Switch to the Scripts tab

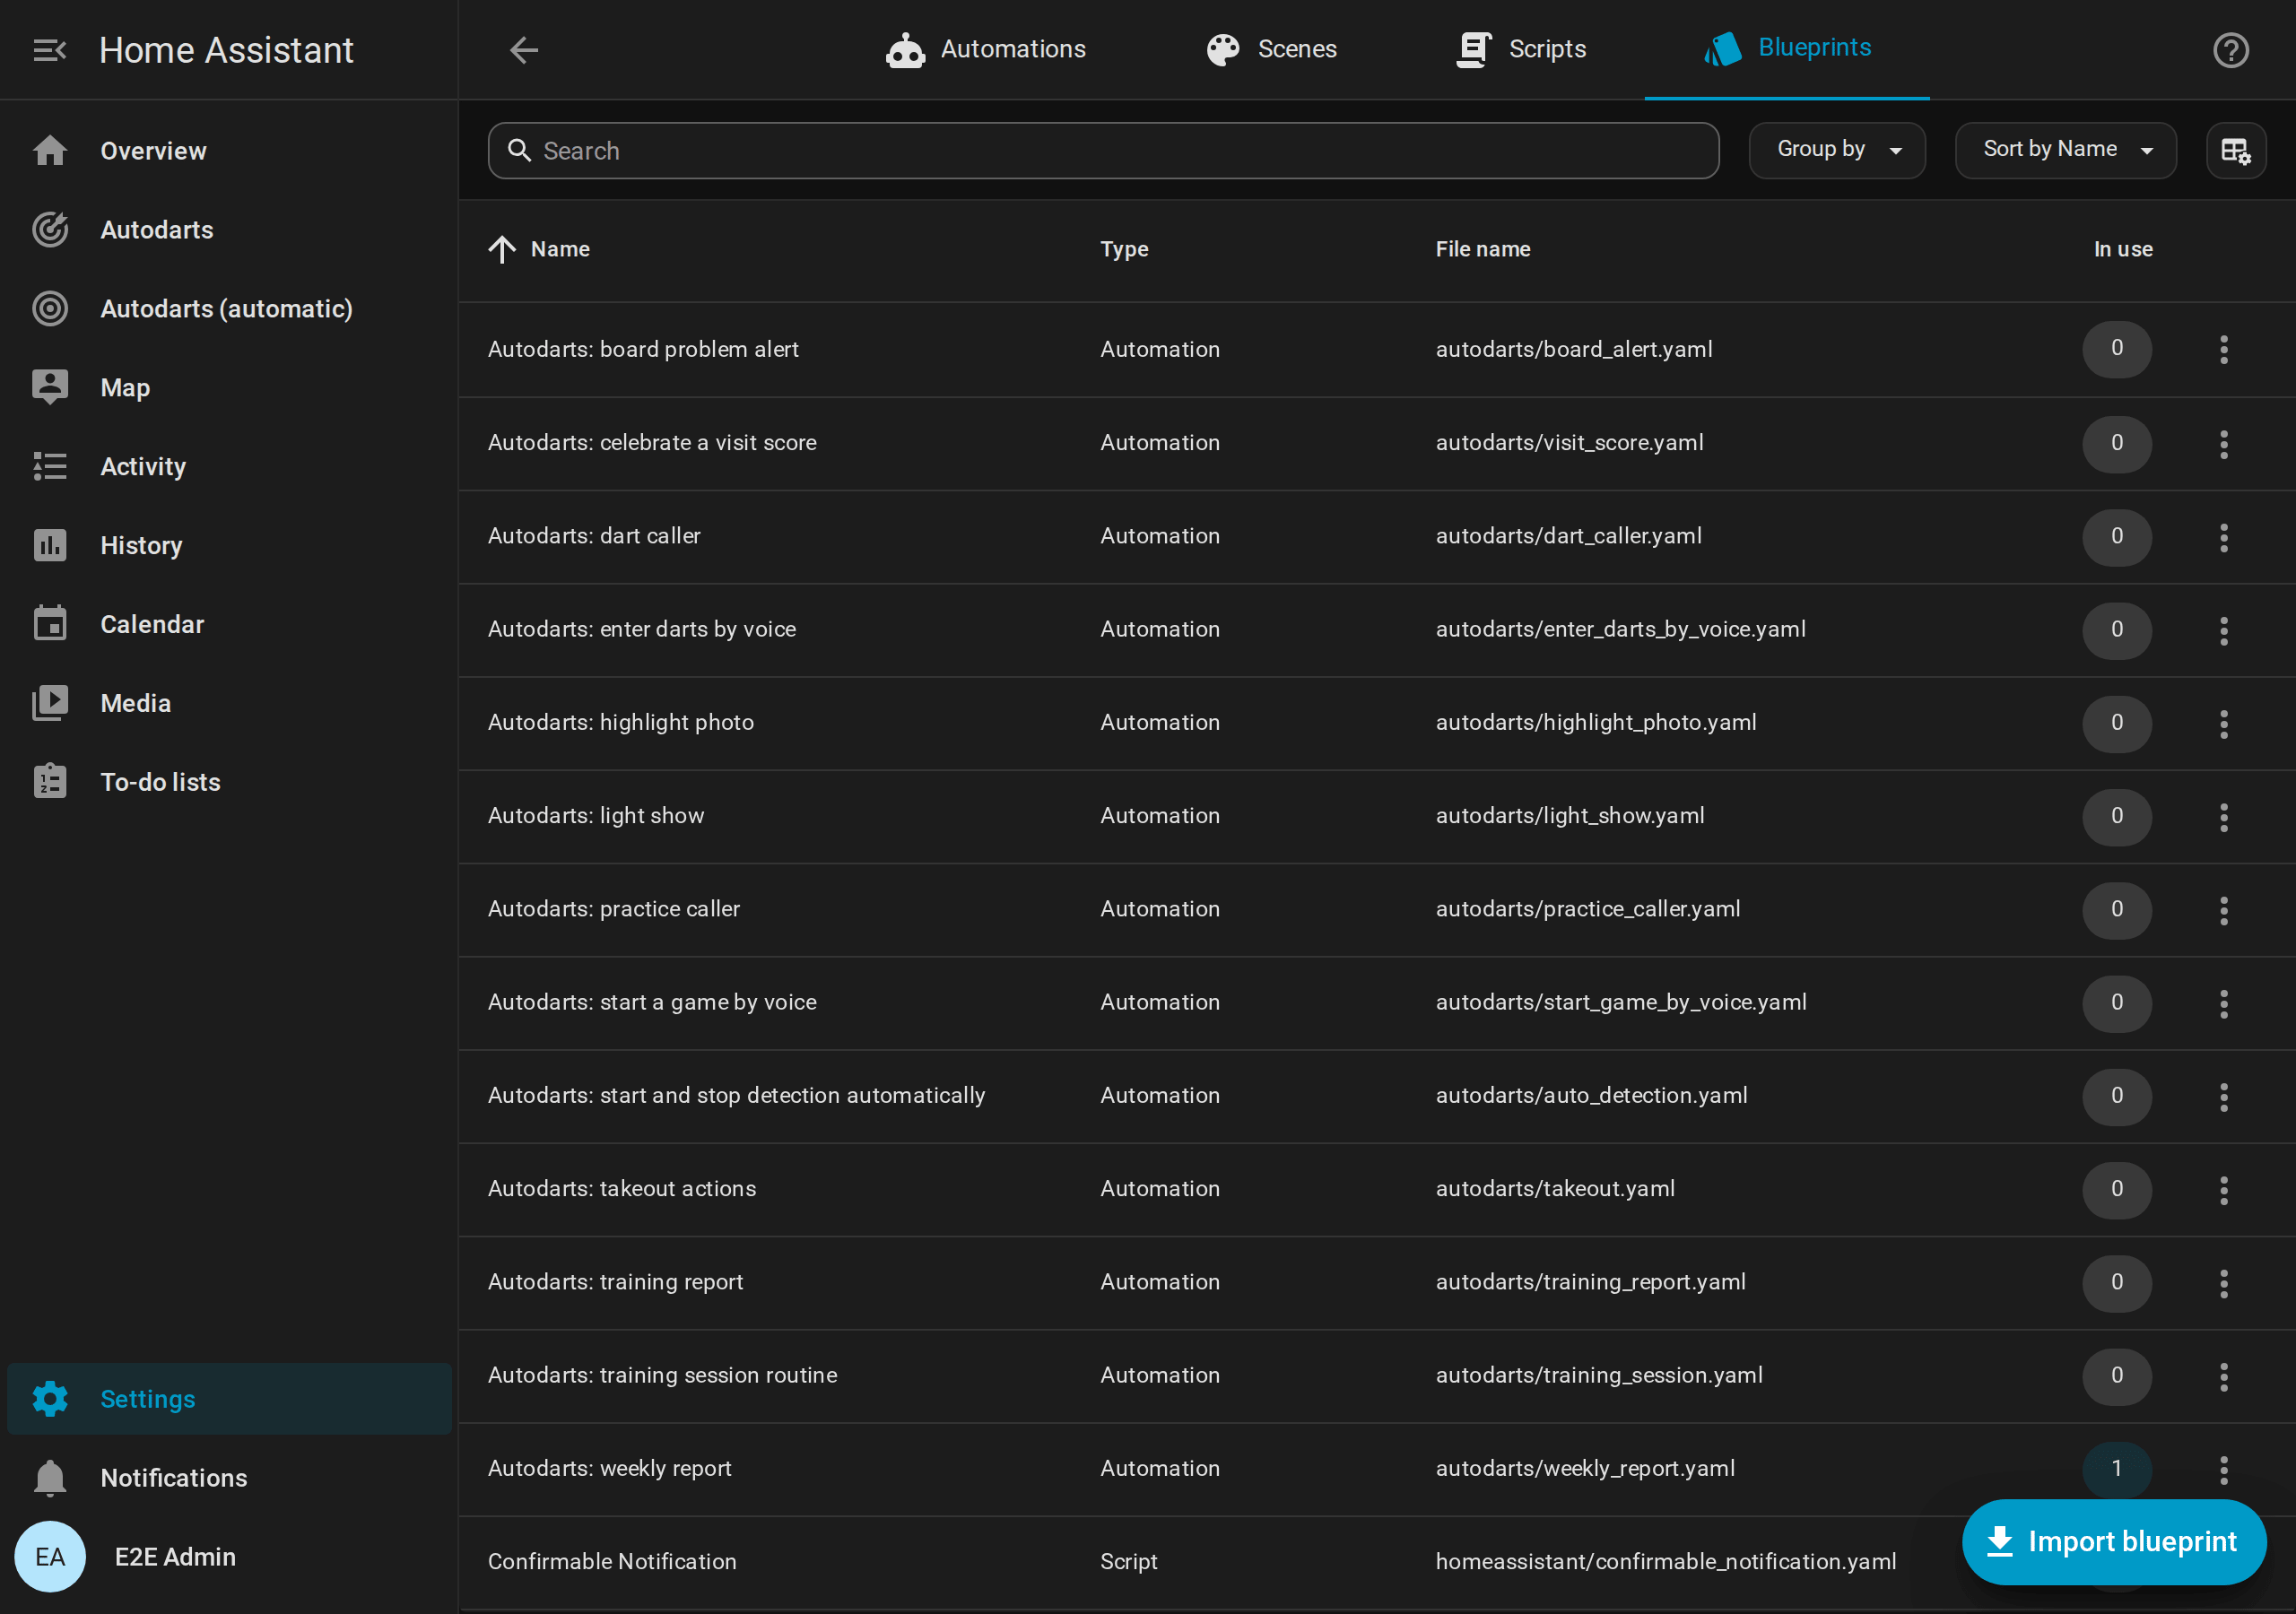(x=1521, y=49)
